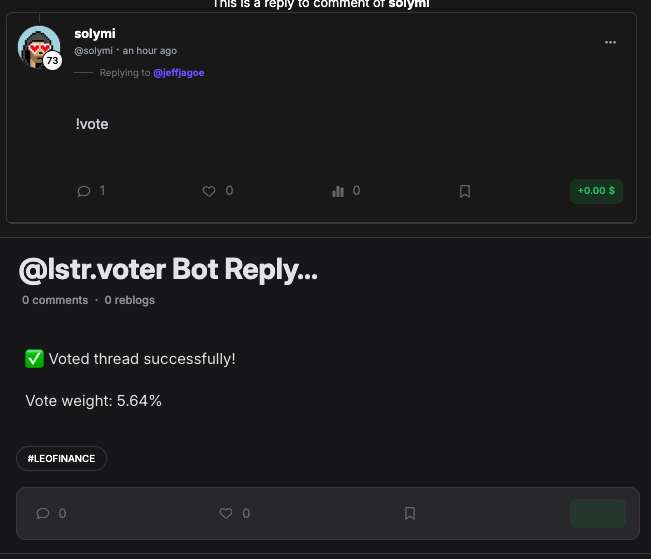
Task: Click the +0.00 $ payout button
Action: [596, 190]
